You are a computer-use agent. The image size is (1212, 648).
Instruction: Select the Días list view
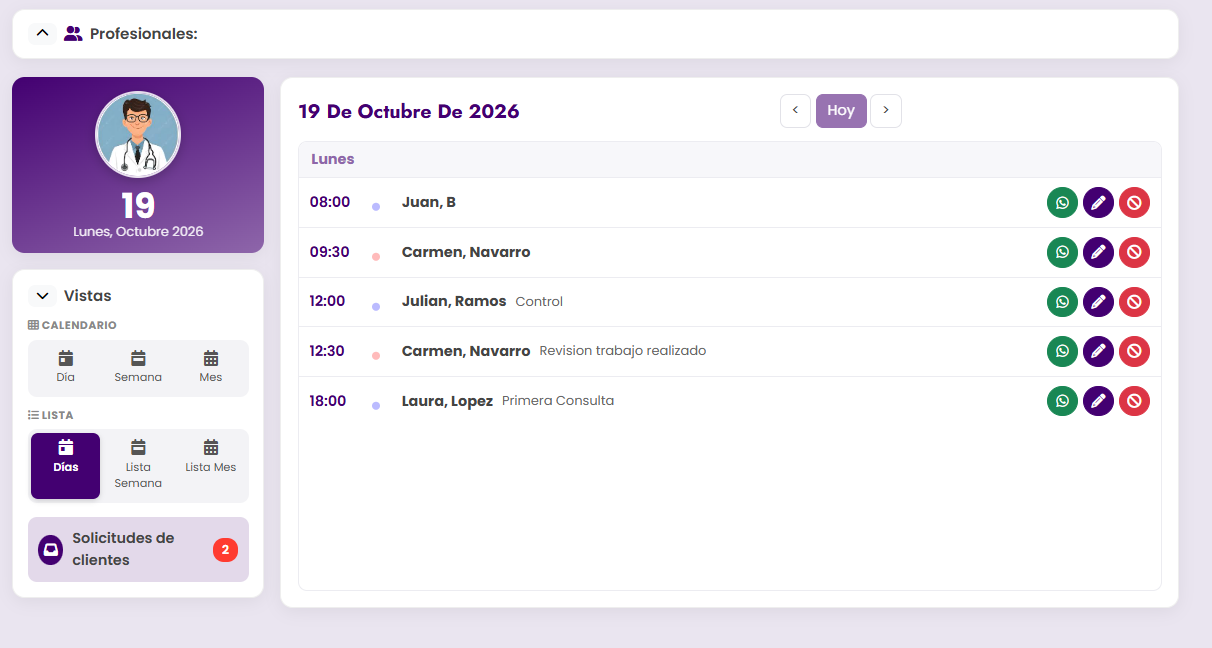[x=66, y=466]
